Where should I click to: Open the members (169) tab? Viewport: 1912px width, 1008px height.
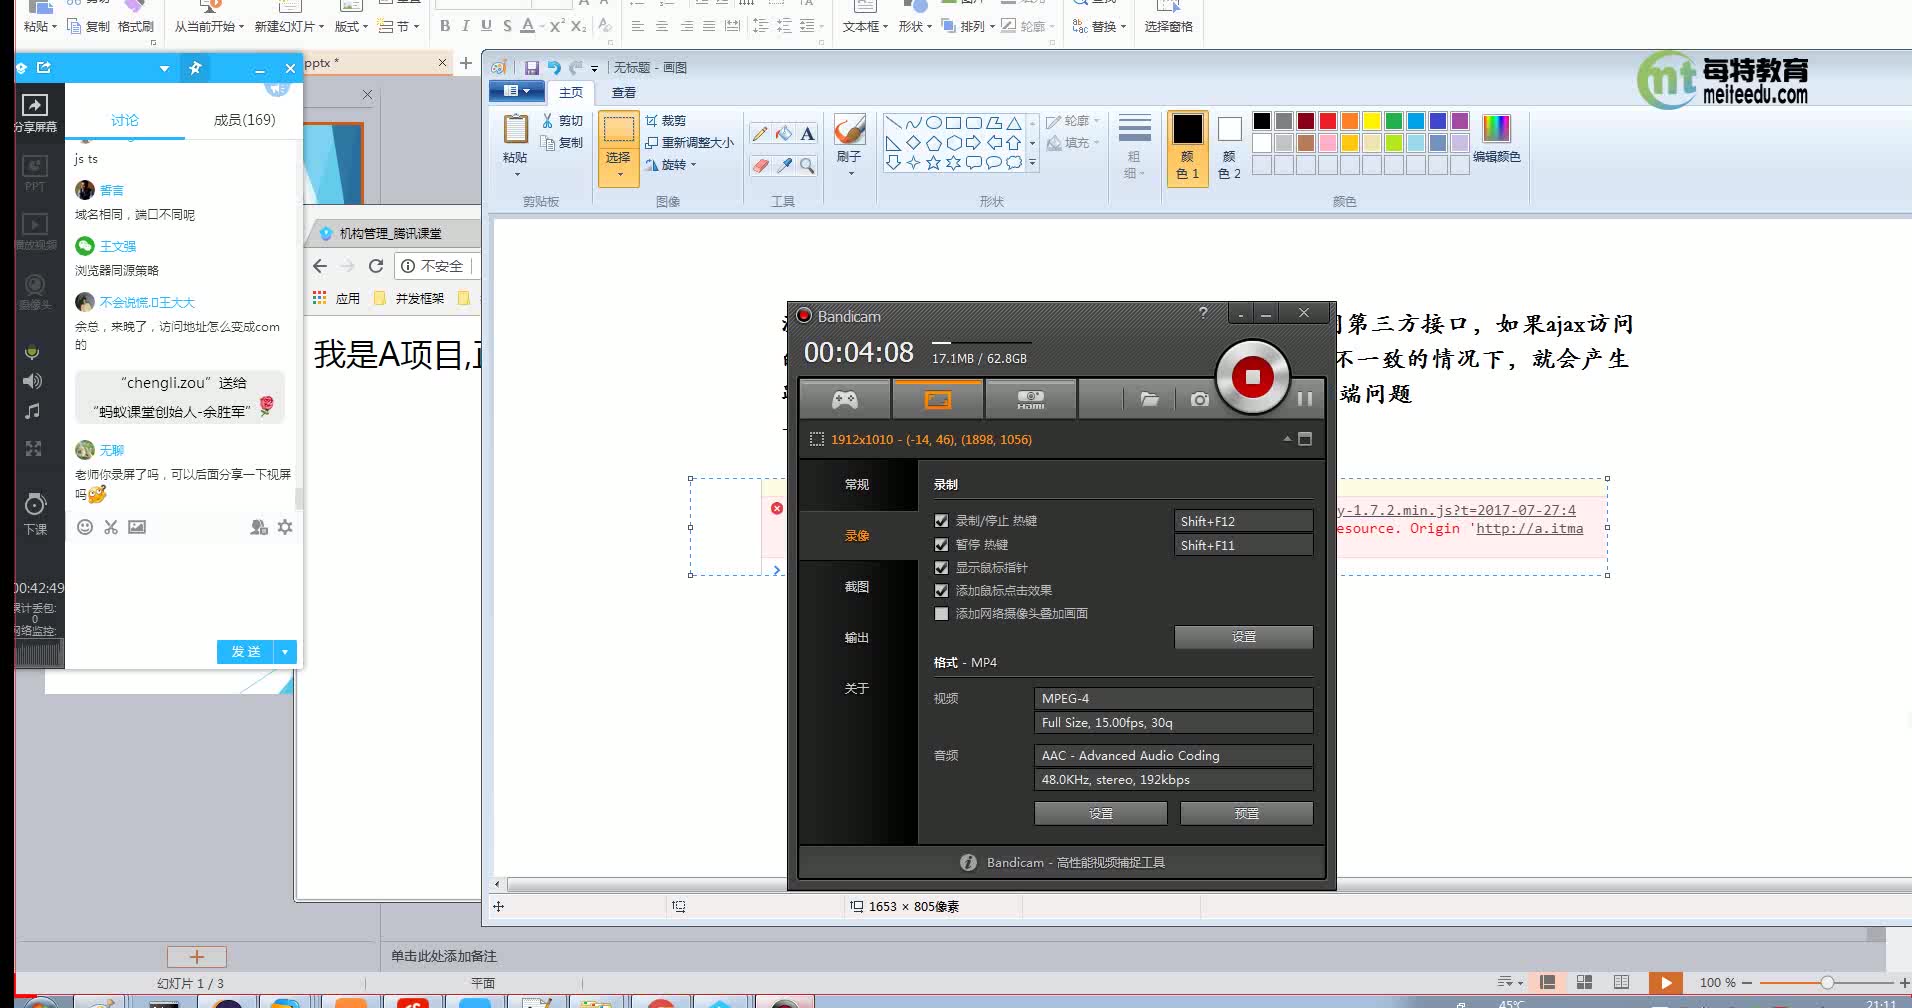244,120
